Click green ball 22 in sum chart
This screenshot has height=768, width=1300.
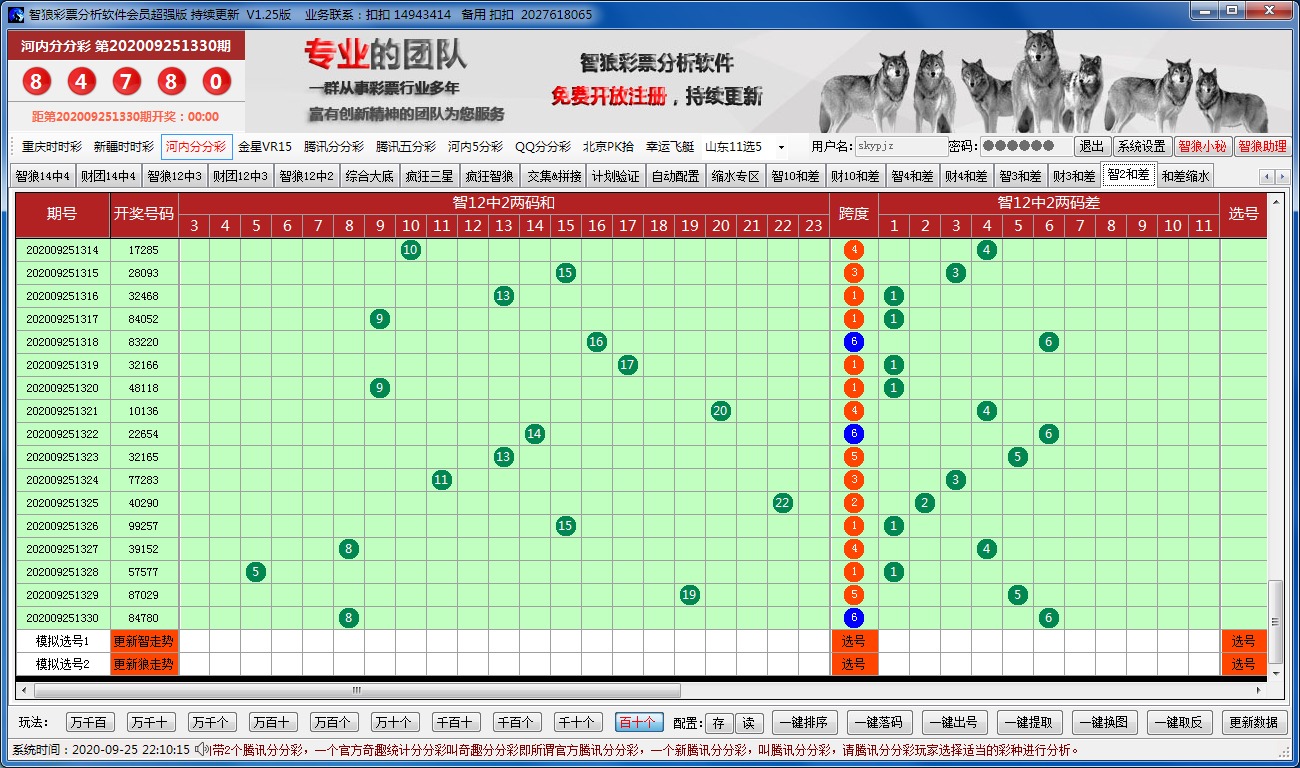(x=783, y=503)
